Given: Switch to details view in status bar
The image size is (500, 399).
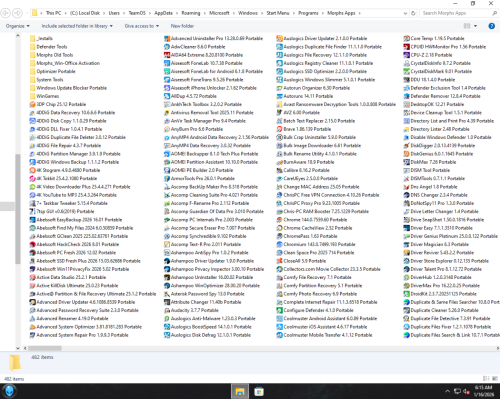Looking at the screenshot, I should coord(486,379).
